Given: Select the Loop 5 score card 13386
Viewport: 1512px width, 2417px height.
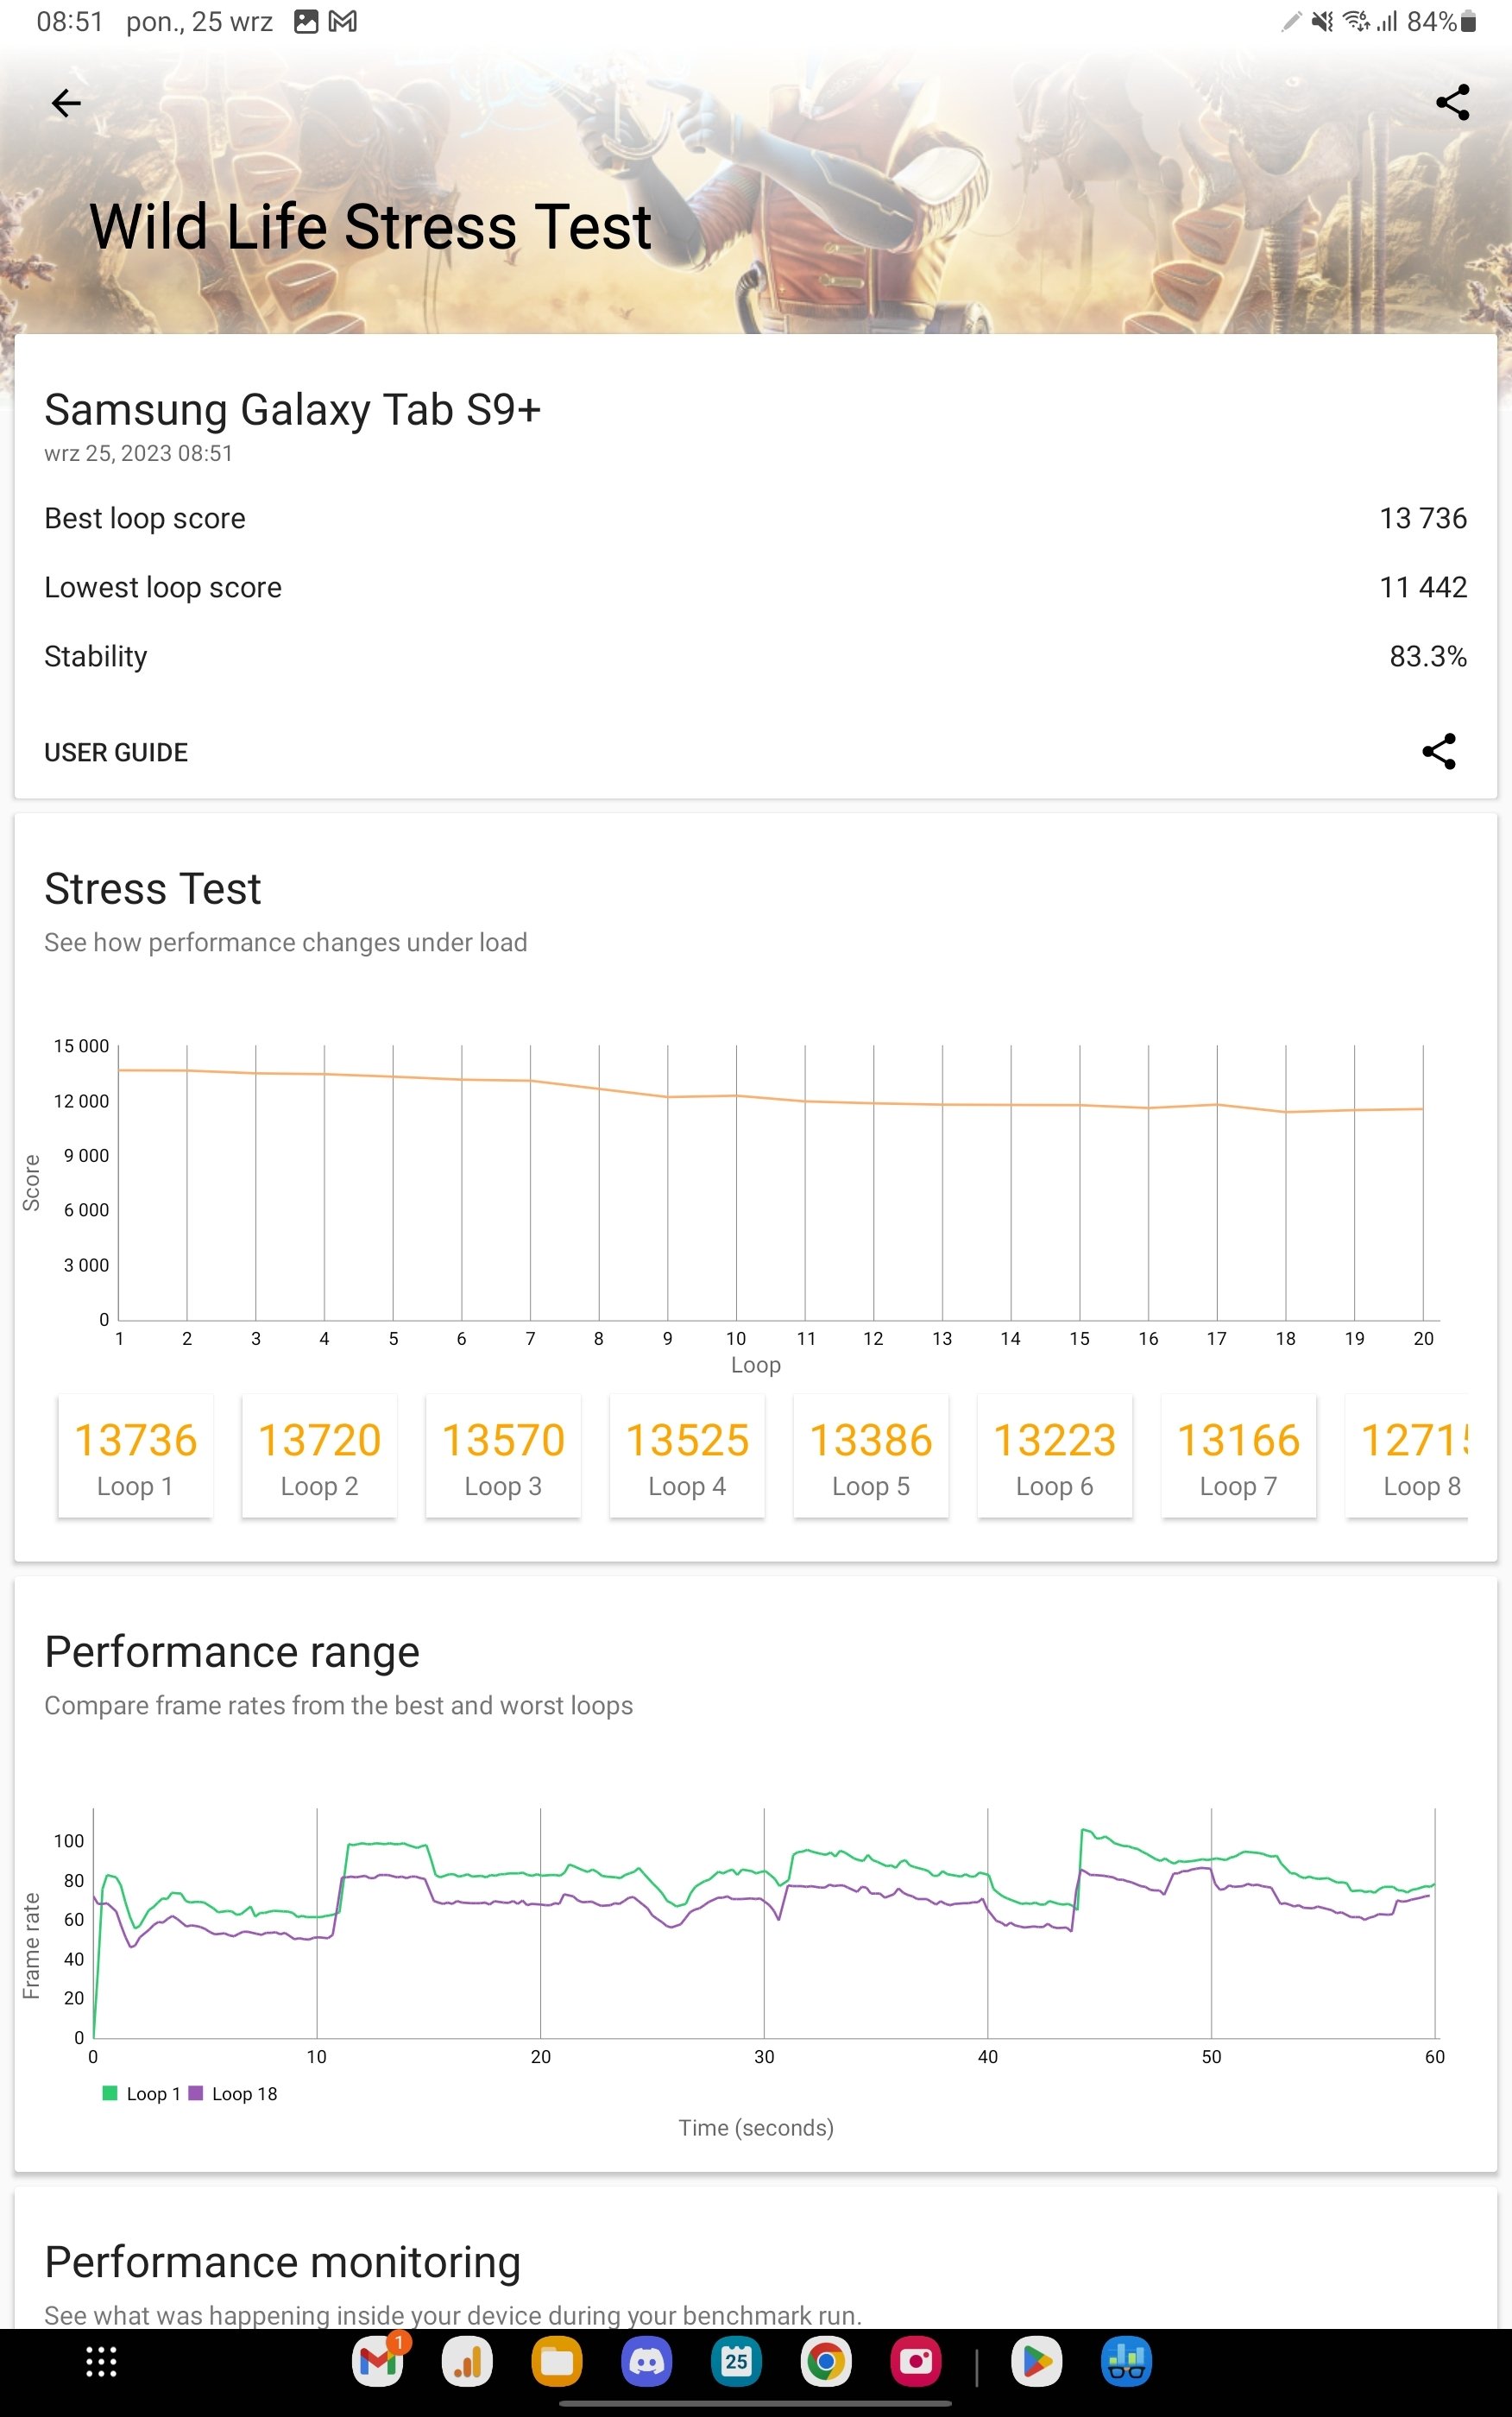Looking at the screenshot, I should click(x=871, y=1456).
